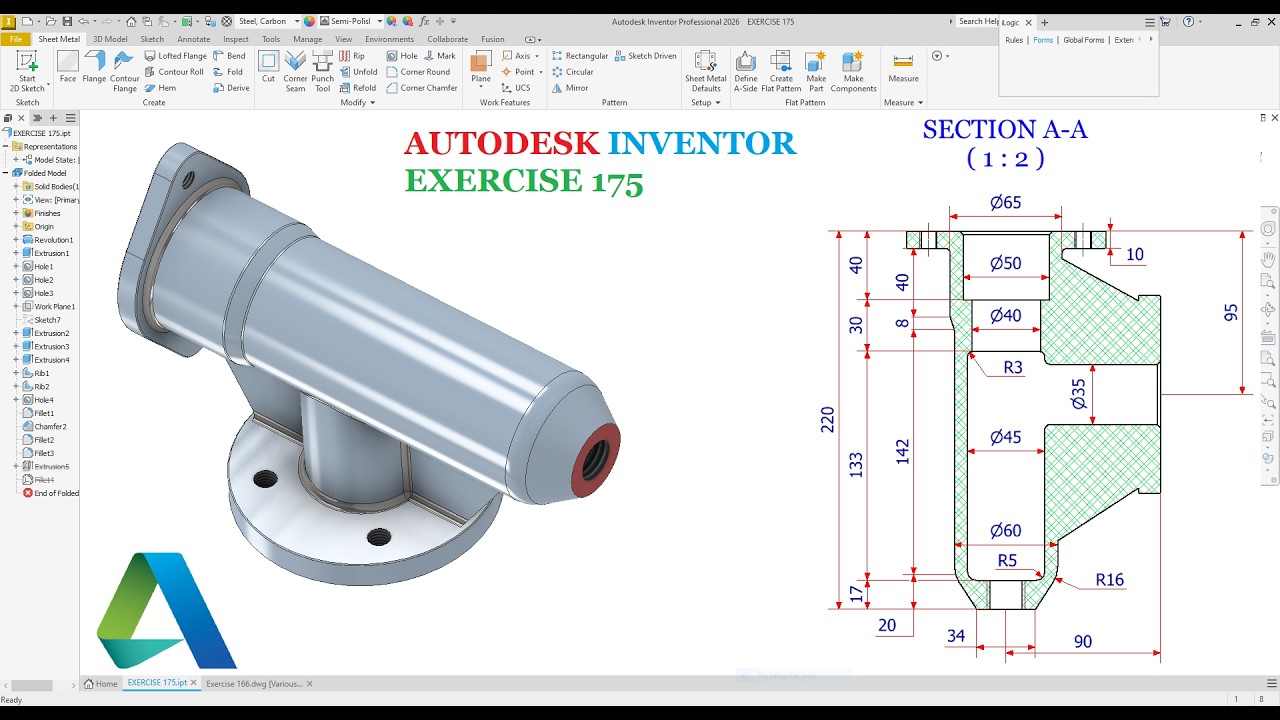Close the Logic panel tab
1280x720 pixels.
(x=1028, y=22)
